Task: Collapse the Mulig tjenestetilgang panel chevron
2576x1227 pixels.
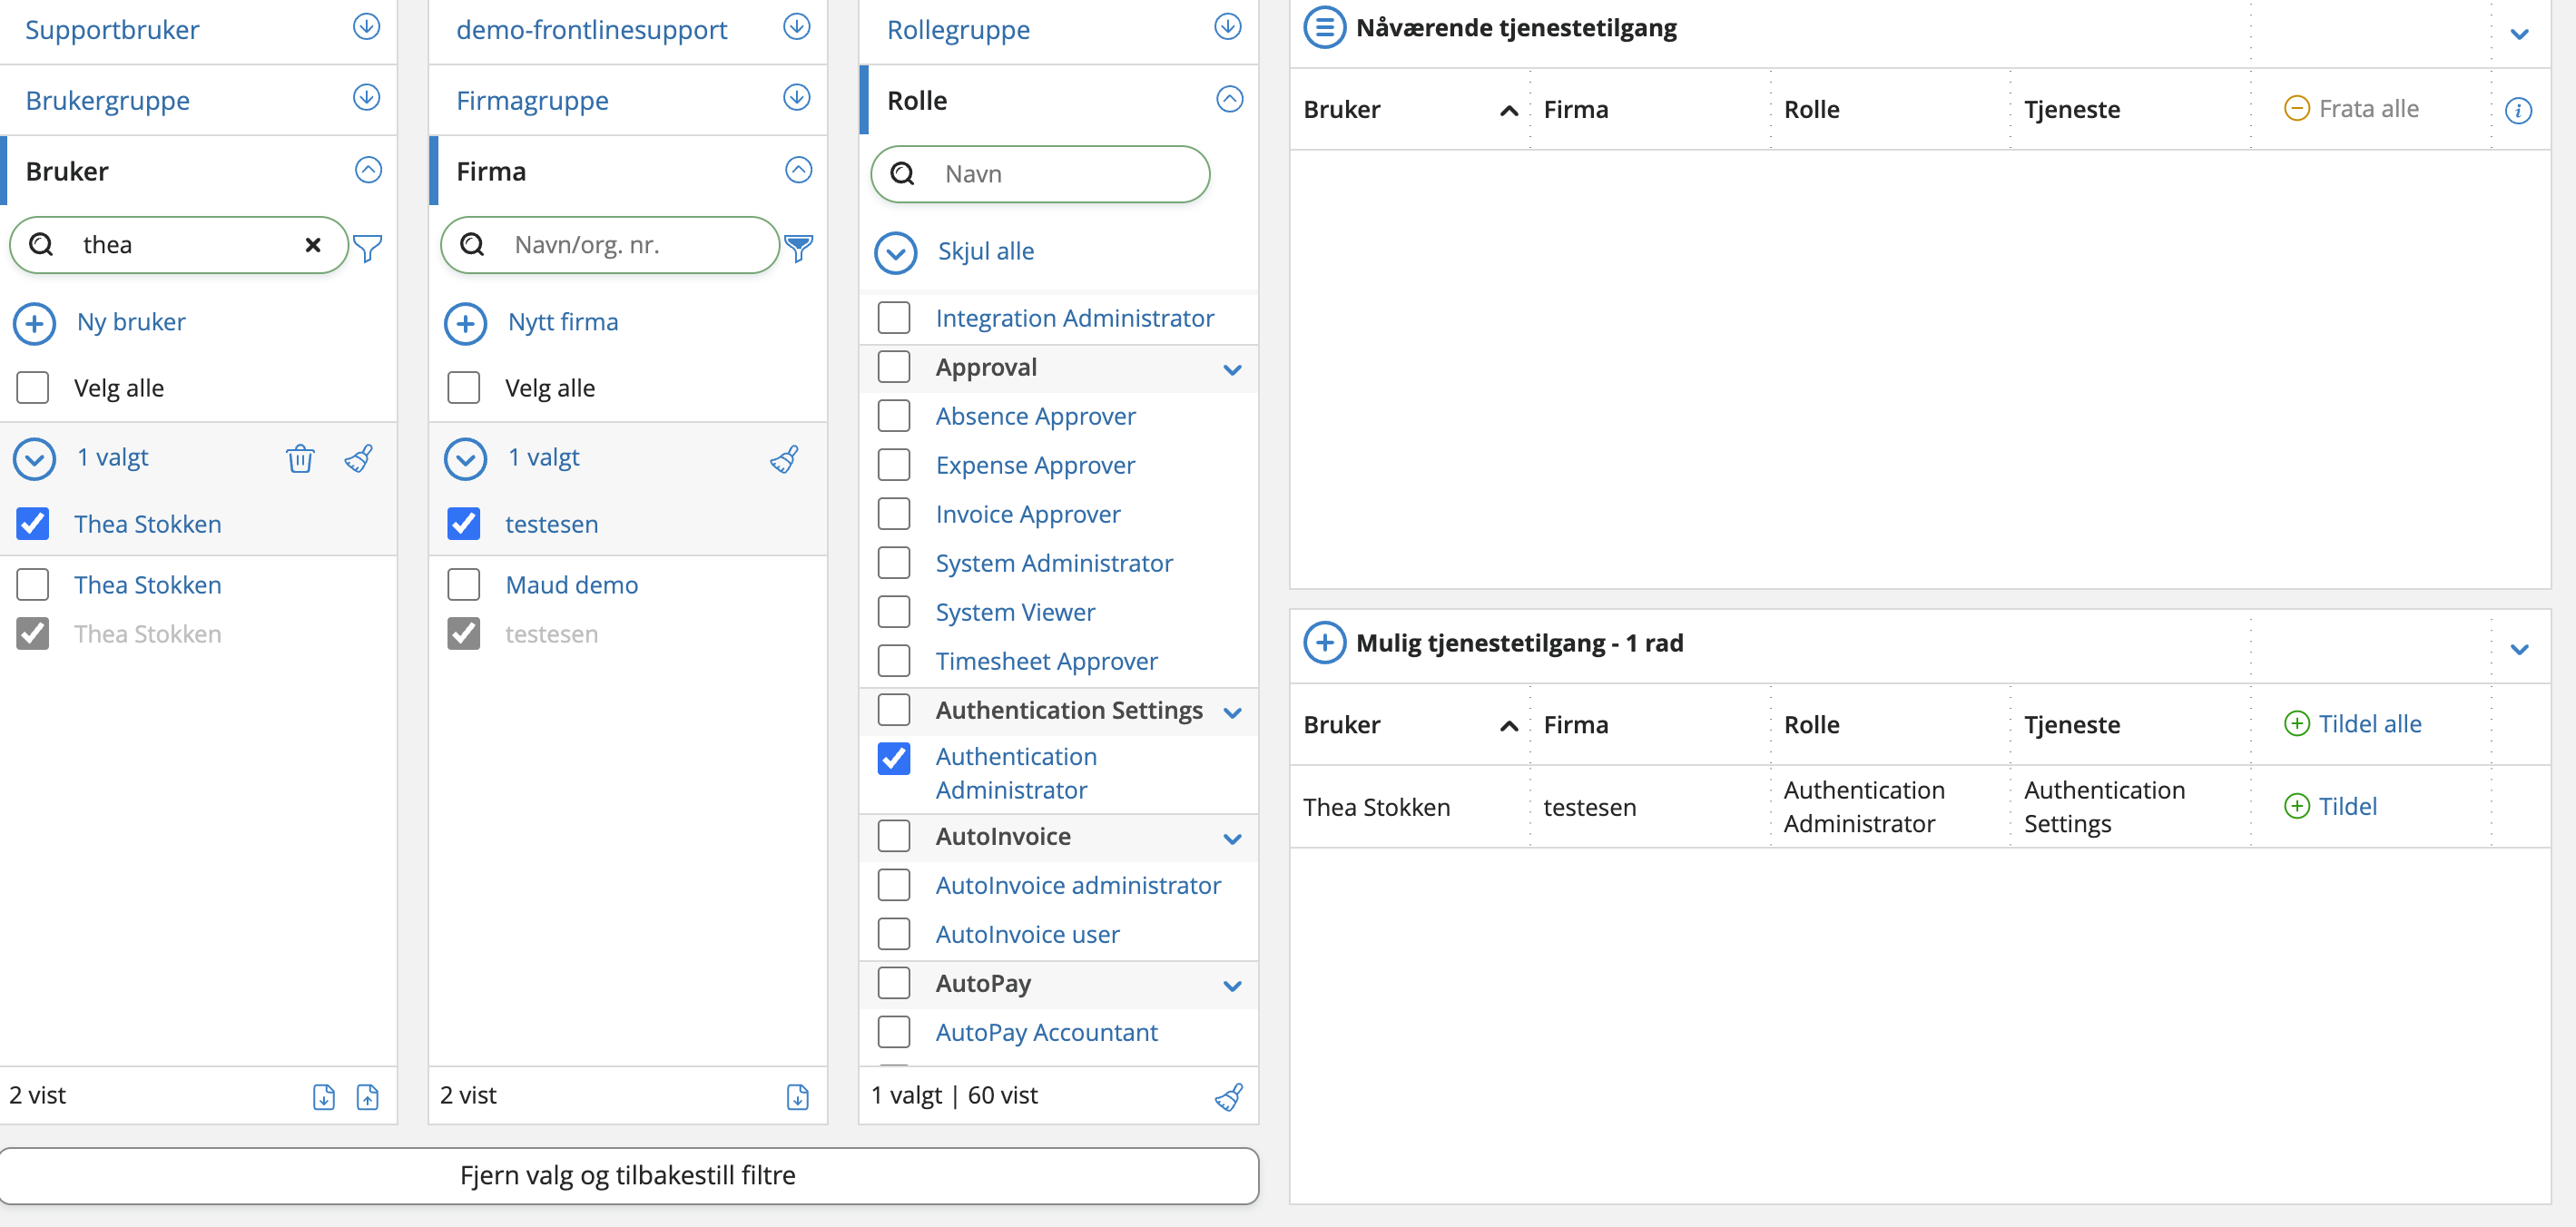Action: point(2519,649)
